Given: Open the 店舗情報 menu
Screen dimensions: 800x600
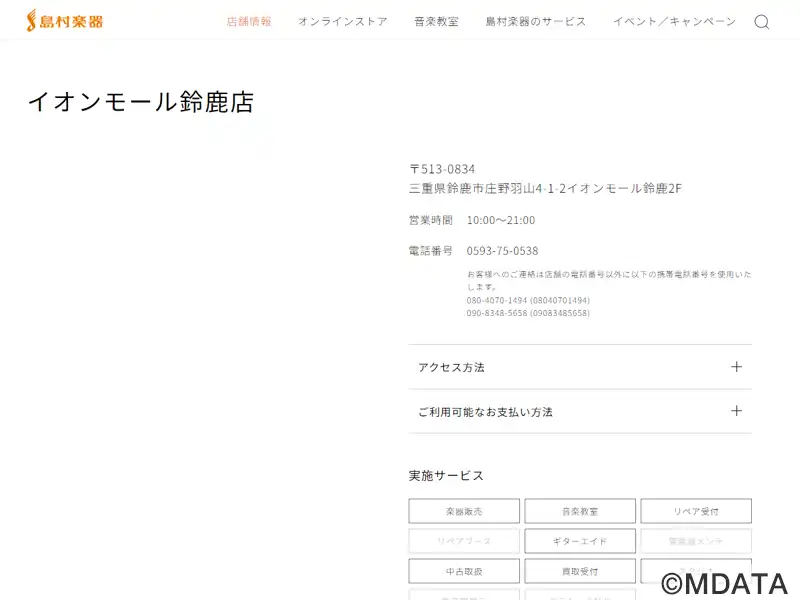Looking at the screenshot, I should pos(249,21).
